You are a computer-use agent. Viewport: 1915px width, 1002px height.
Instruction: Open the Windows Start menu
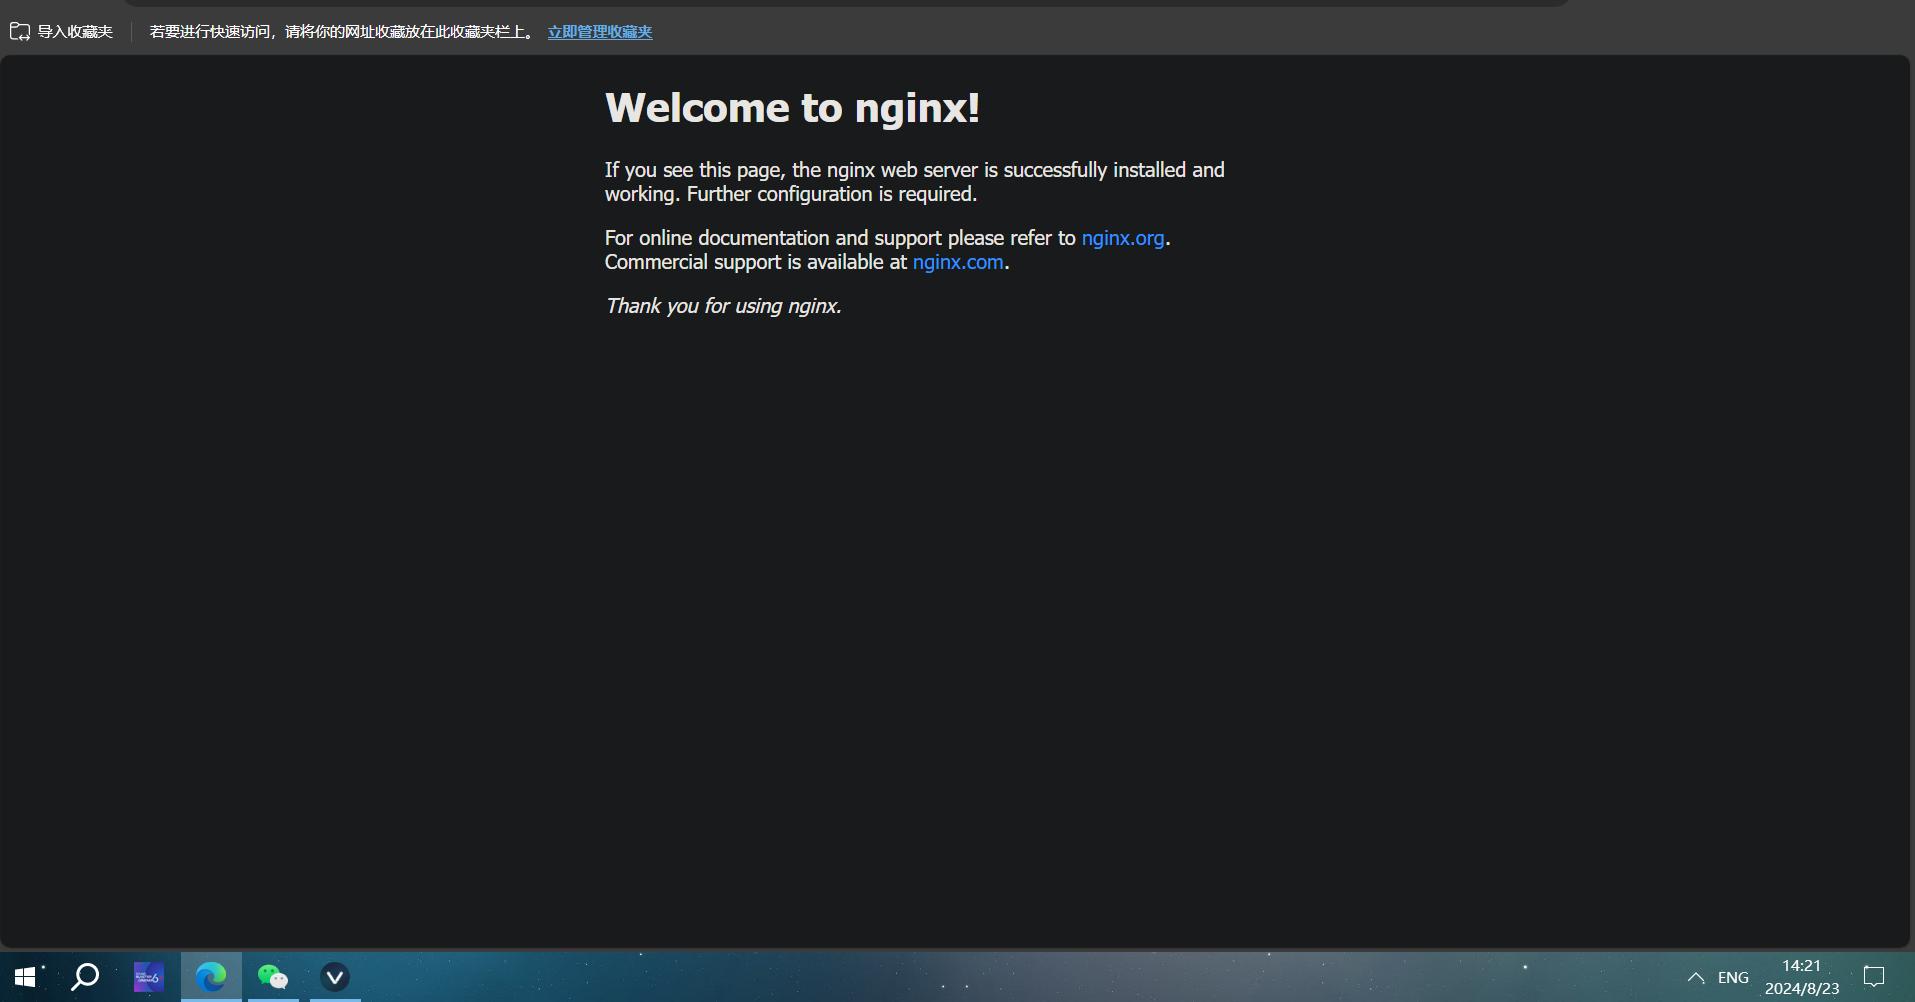[25, 977]
